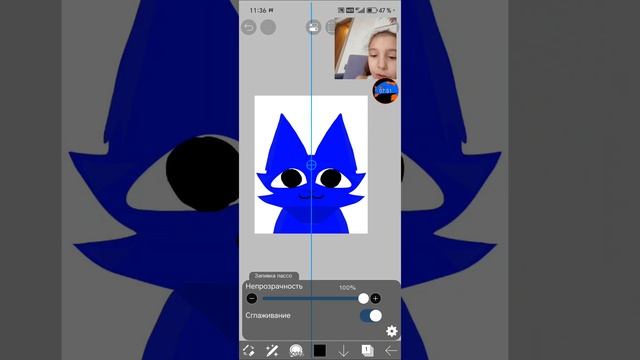The image size is (640, 360).
Task: Click the opacity slider handle
Action: coord(363,298)
